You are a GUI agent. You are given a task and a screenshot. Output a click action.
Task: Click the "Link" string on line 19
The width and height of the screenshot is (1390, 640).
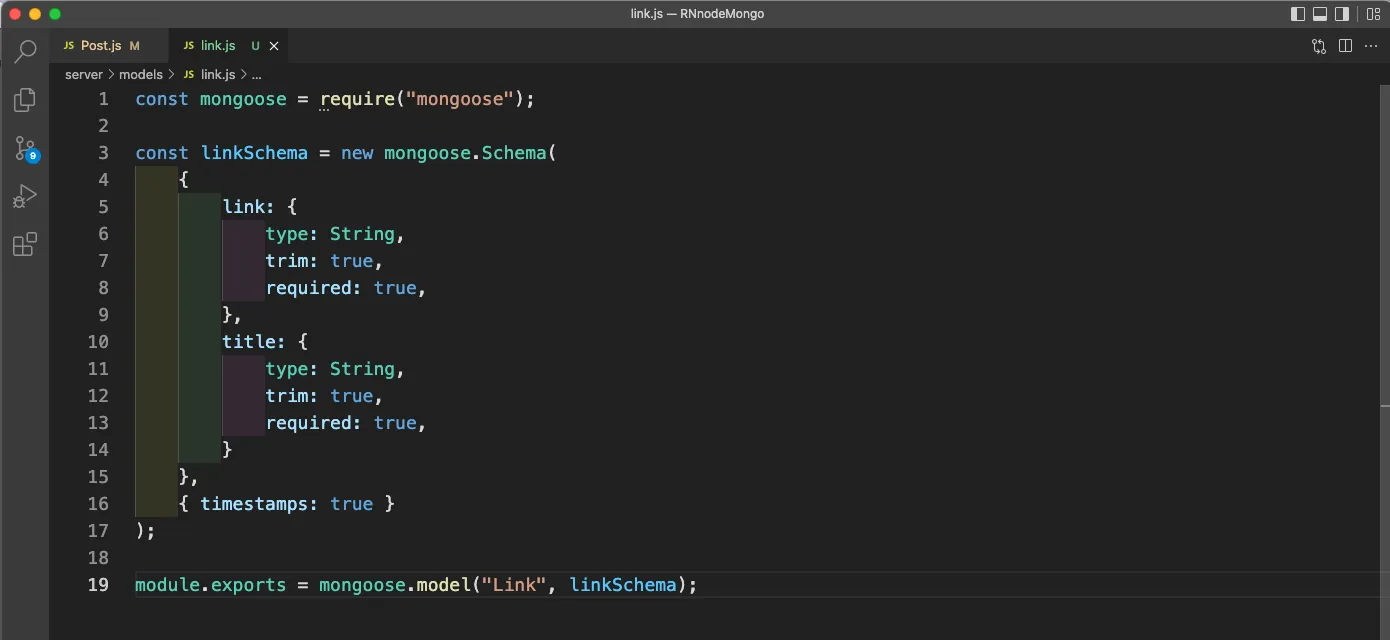coord(514,585)
